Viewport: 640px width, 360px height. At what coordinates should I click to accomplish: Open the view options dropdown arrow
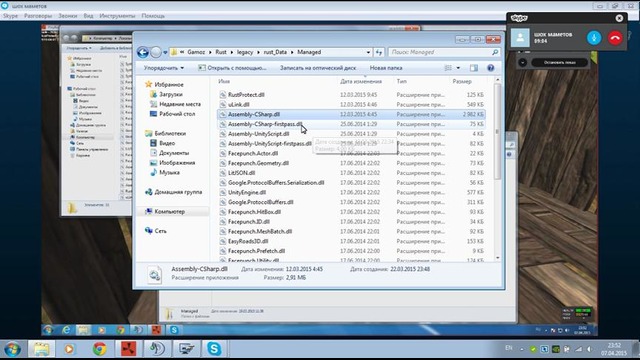pyautogui.click(x=458, y=68)
